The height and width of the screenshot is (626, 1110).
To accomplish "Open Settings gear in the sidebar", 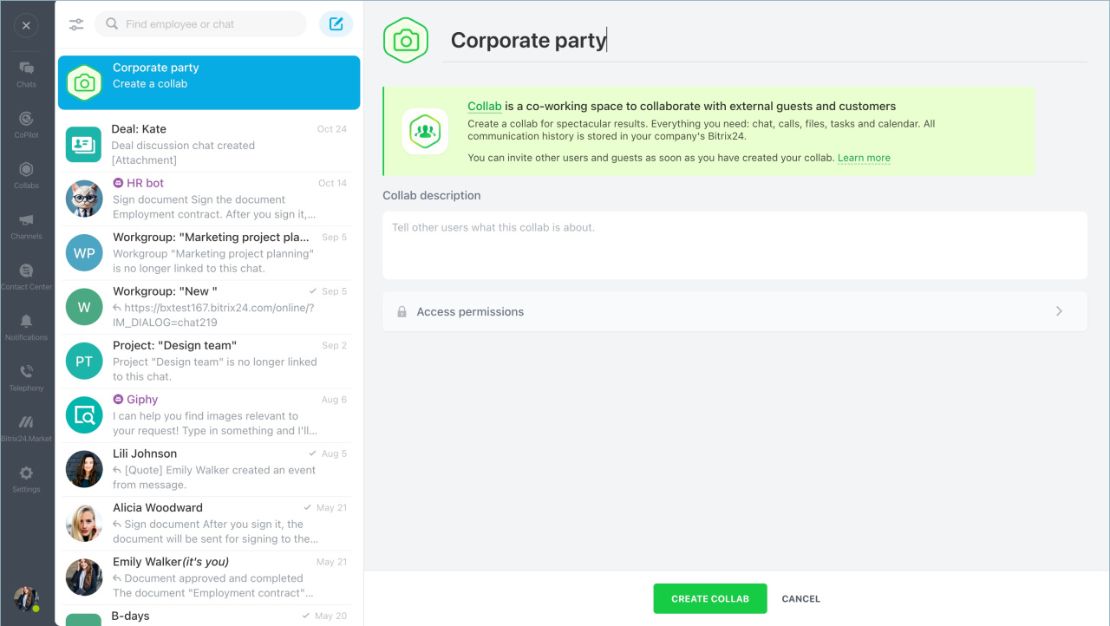I will click(x=26, y=479).
